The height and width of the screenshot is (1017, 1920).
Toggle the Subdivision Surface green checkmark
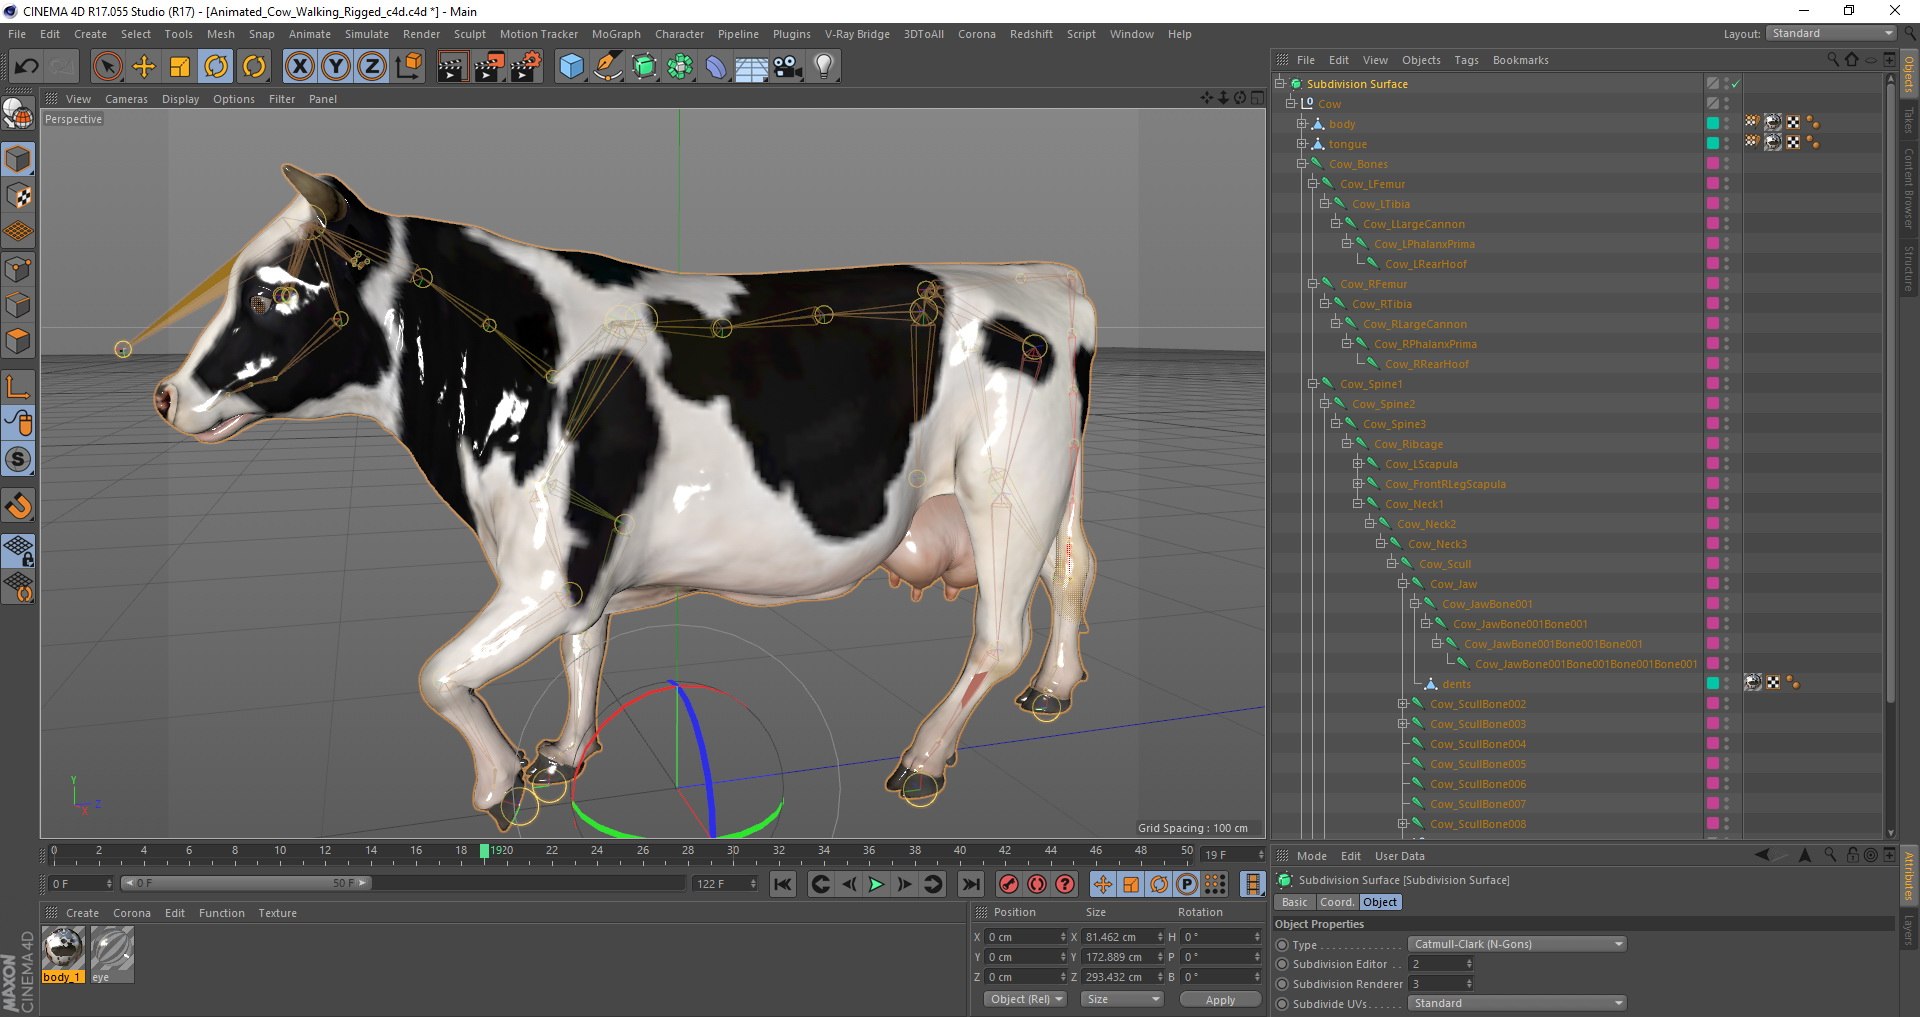[x=1735, y=84]
